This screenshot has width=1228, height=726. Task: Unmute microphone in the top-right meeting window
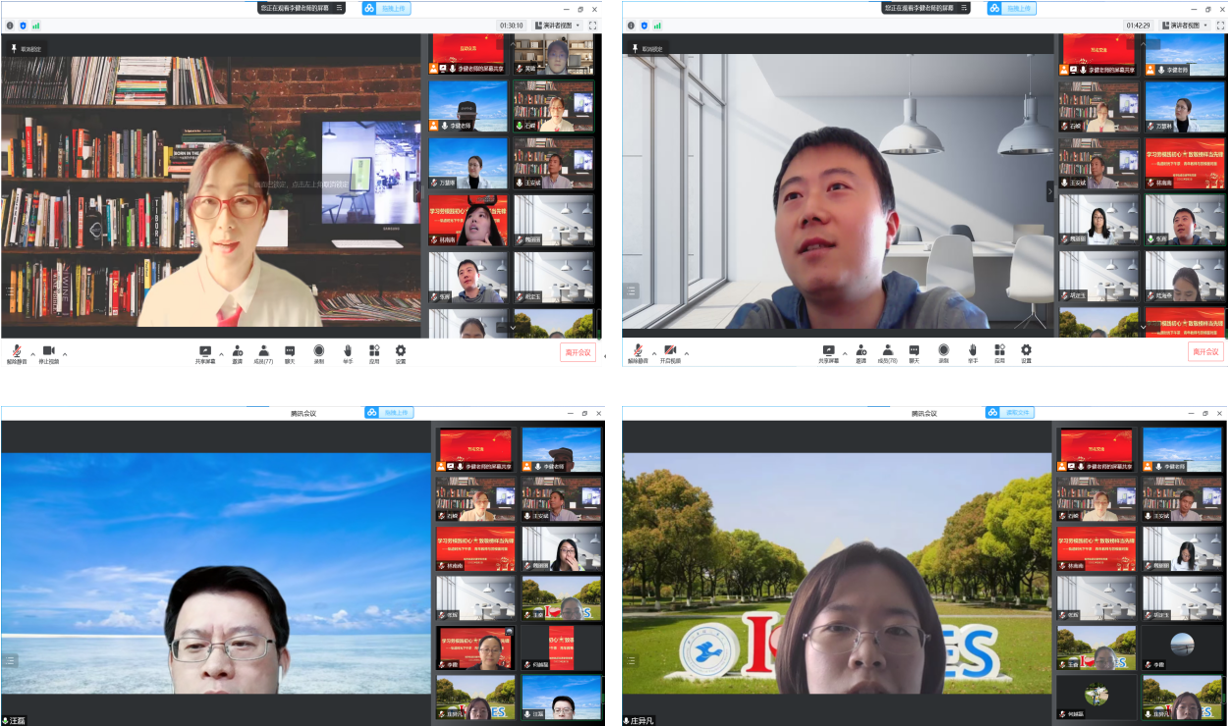point(639,351)
